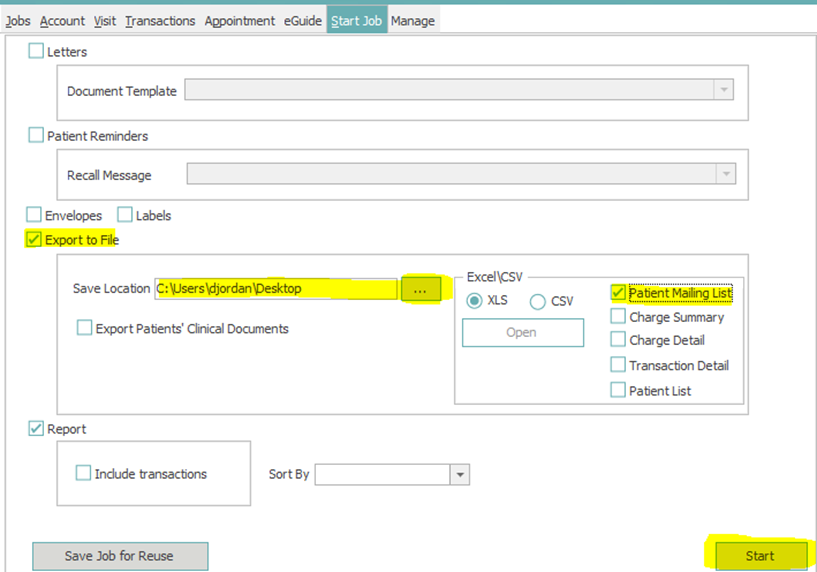This screenshot has width=817, height=572.
Task: Check the Charge Summary export option
Action: point(618,317)
